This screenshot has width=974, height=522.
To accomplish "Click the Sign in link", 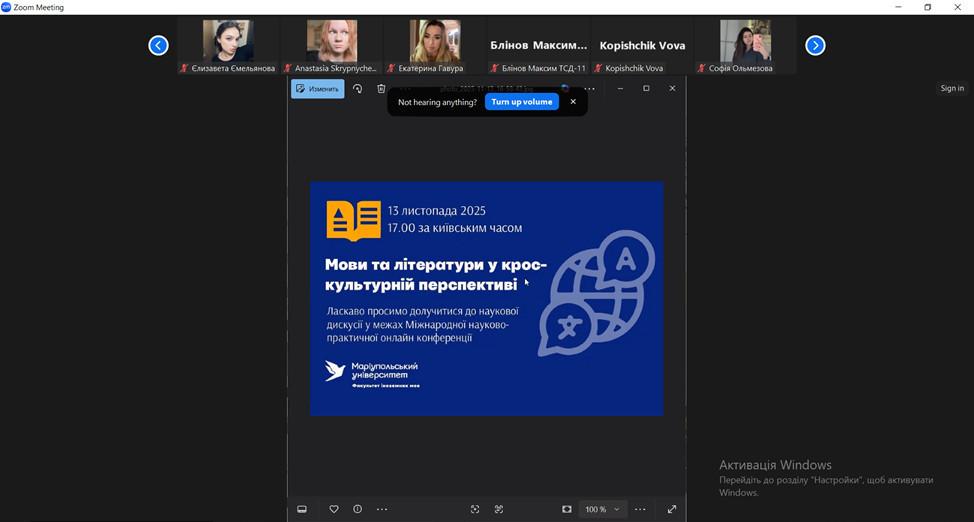I will click(951, 88).
